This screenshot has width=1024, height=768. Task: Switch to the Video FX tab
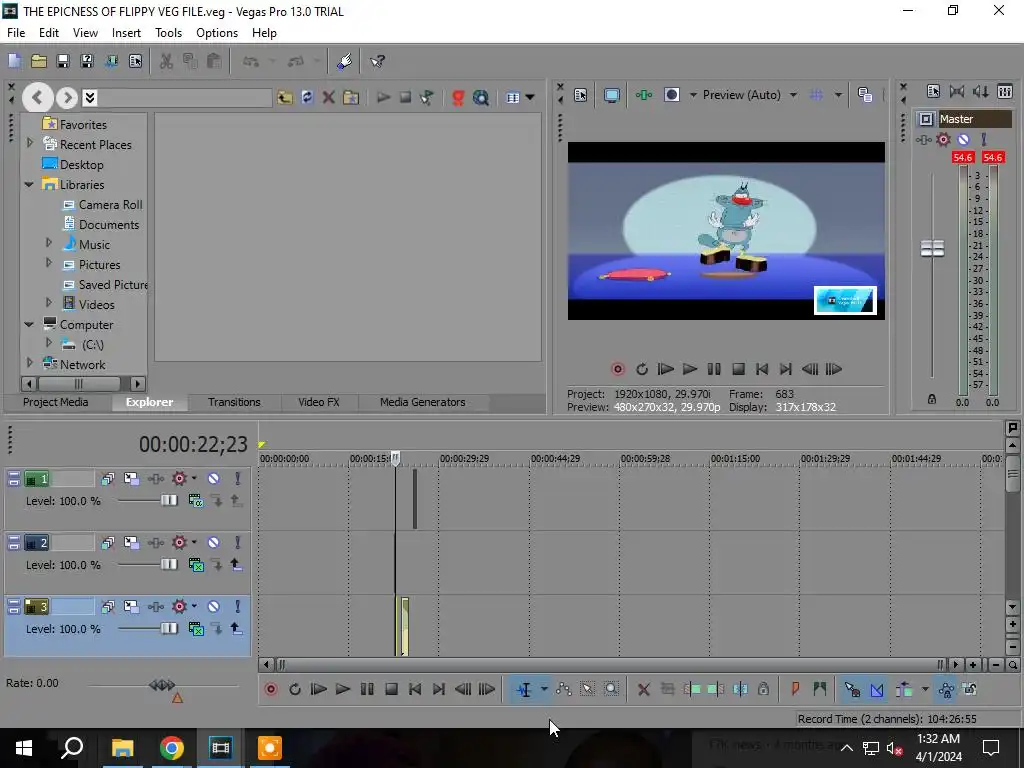[x=319, y=402]
